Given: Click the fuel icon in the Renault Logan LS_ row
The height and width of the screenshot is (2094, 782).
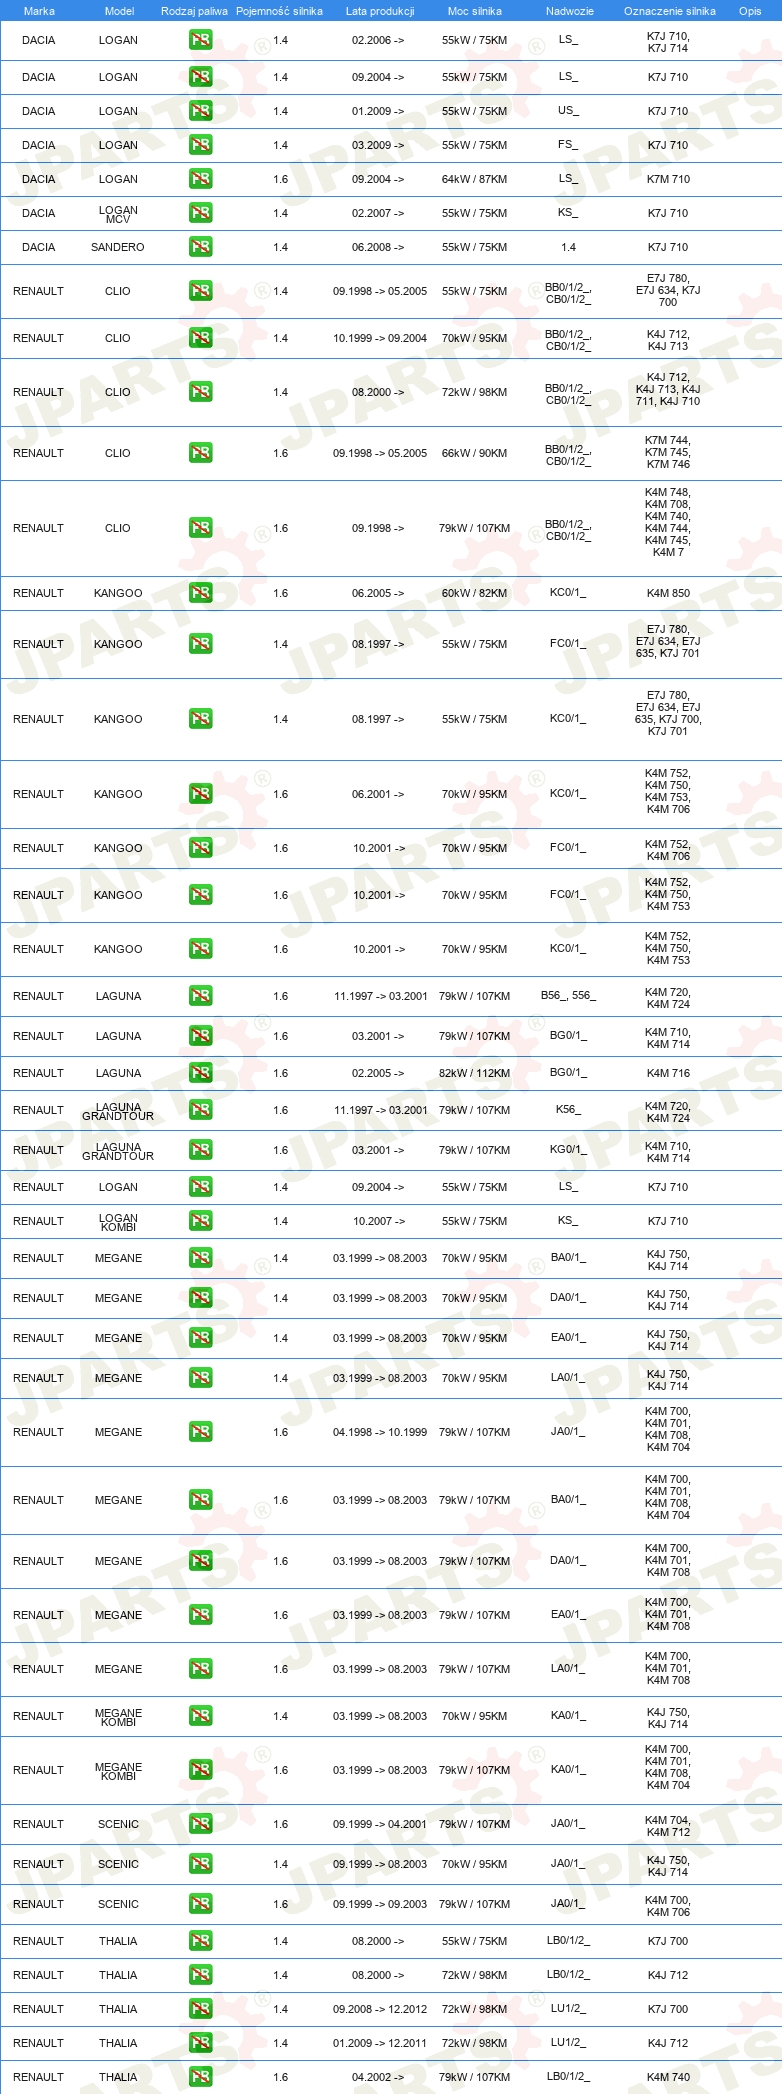Looking at the screenshot, I should coord(200,1187).
